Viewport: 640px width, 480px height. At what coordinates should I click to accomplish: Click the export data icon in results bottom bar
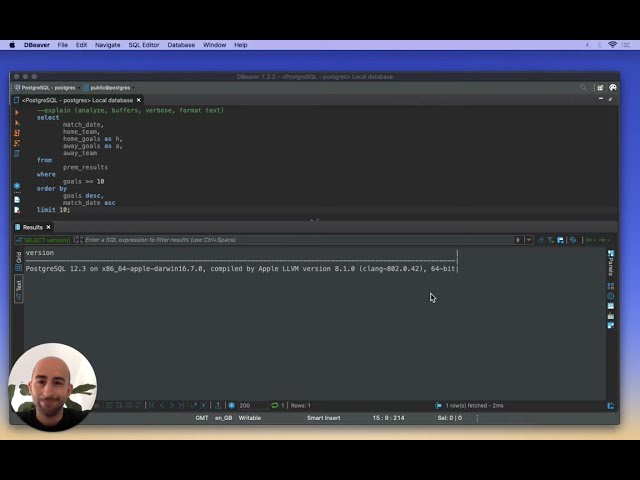218,405
